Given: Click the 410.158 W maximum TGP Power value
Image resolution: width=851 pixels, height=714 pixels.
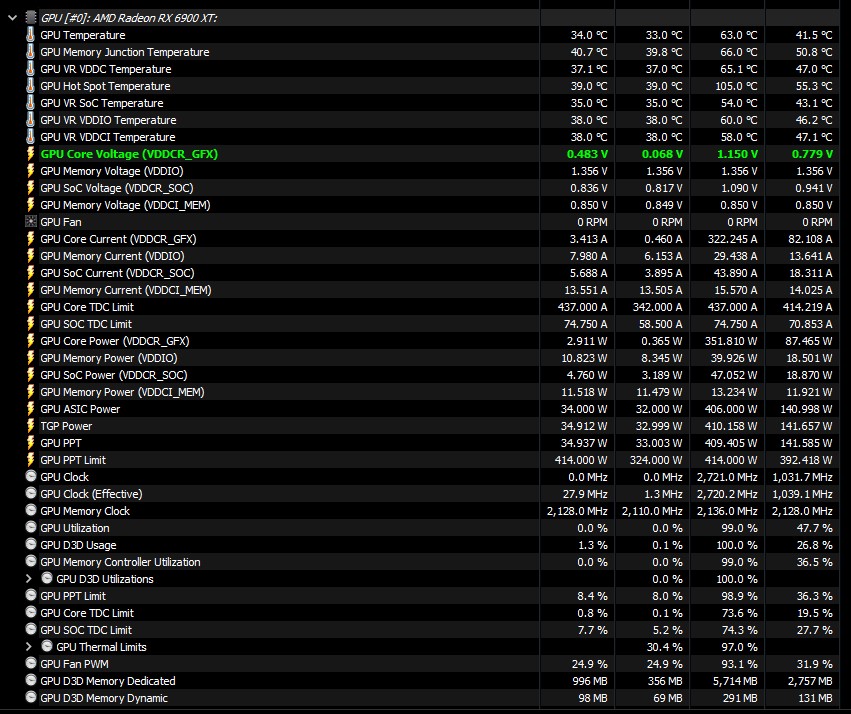Looking at the screenshot, I should (x=731, y=426).
